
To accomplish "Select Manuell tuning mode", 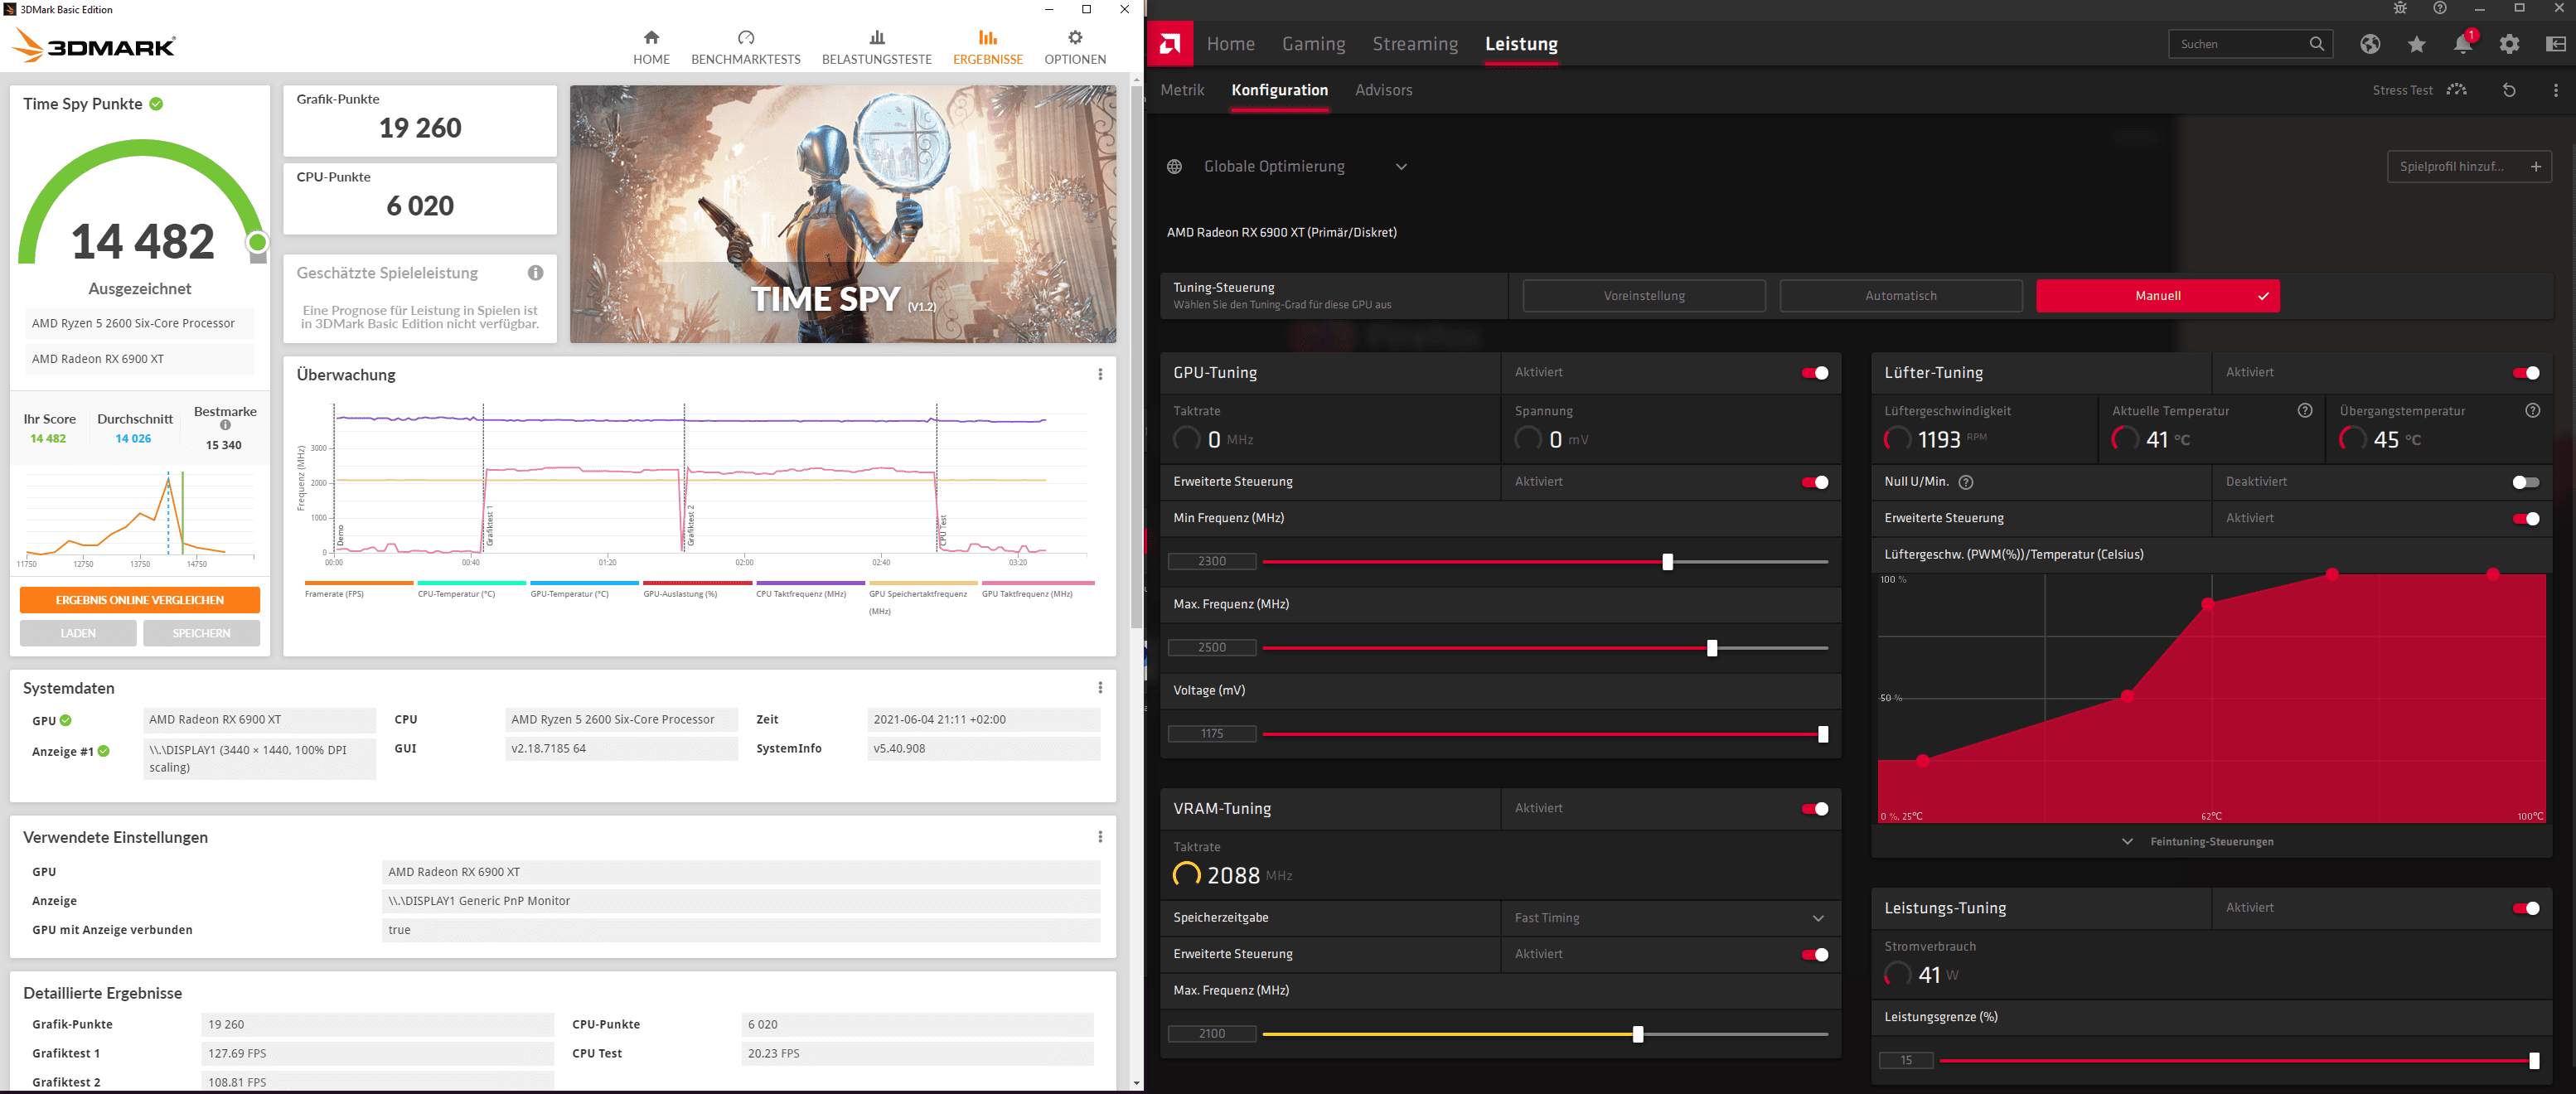I will (2157, 296).
